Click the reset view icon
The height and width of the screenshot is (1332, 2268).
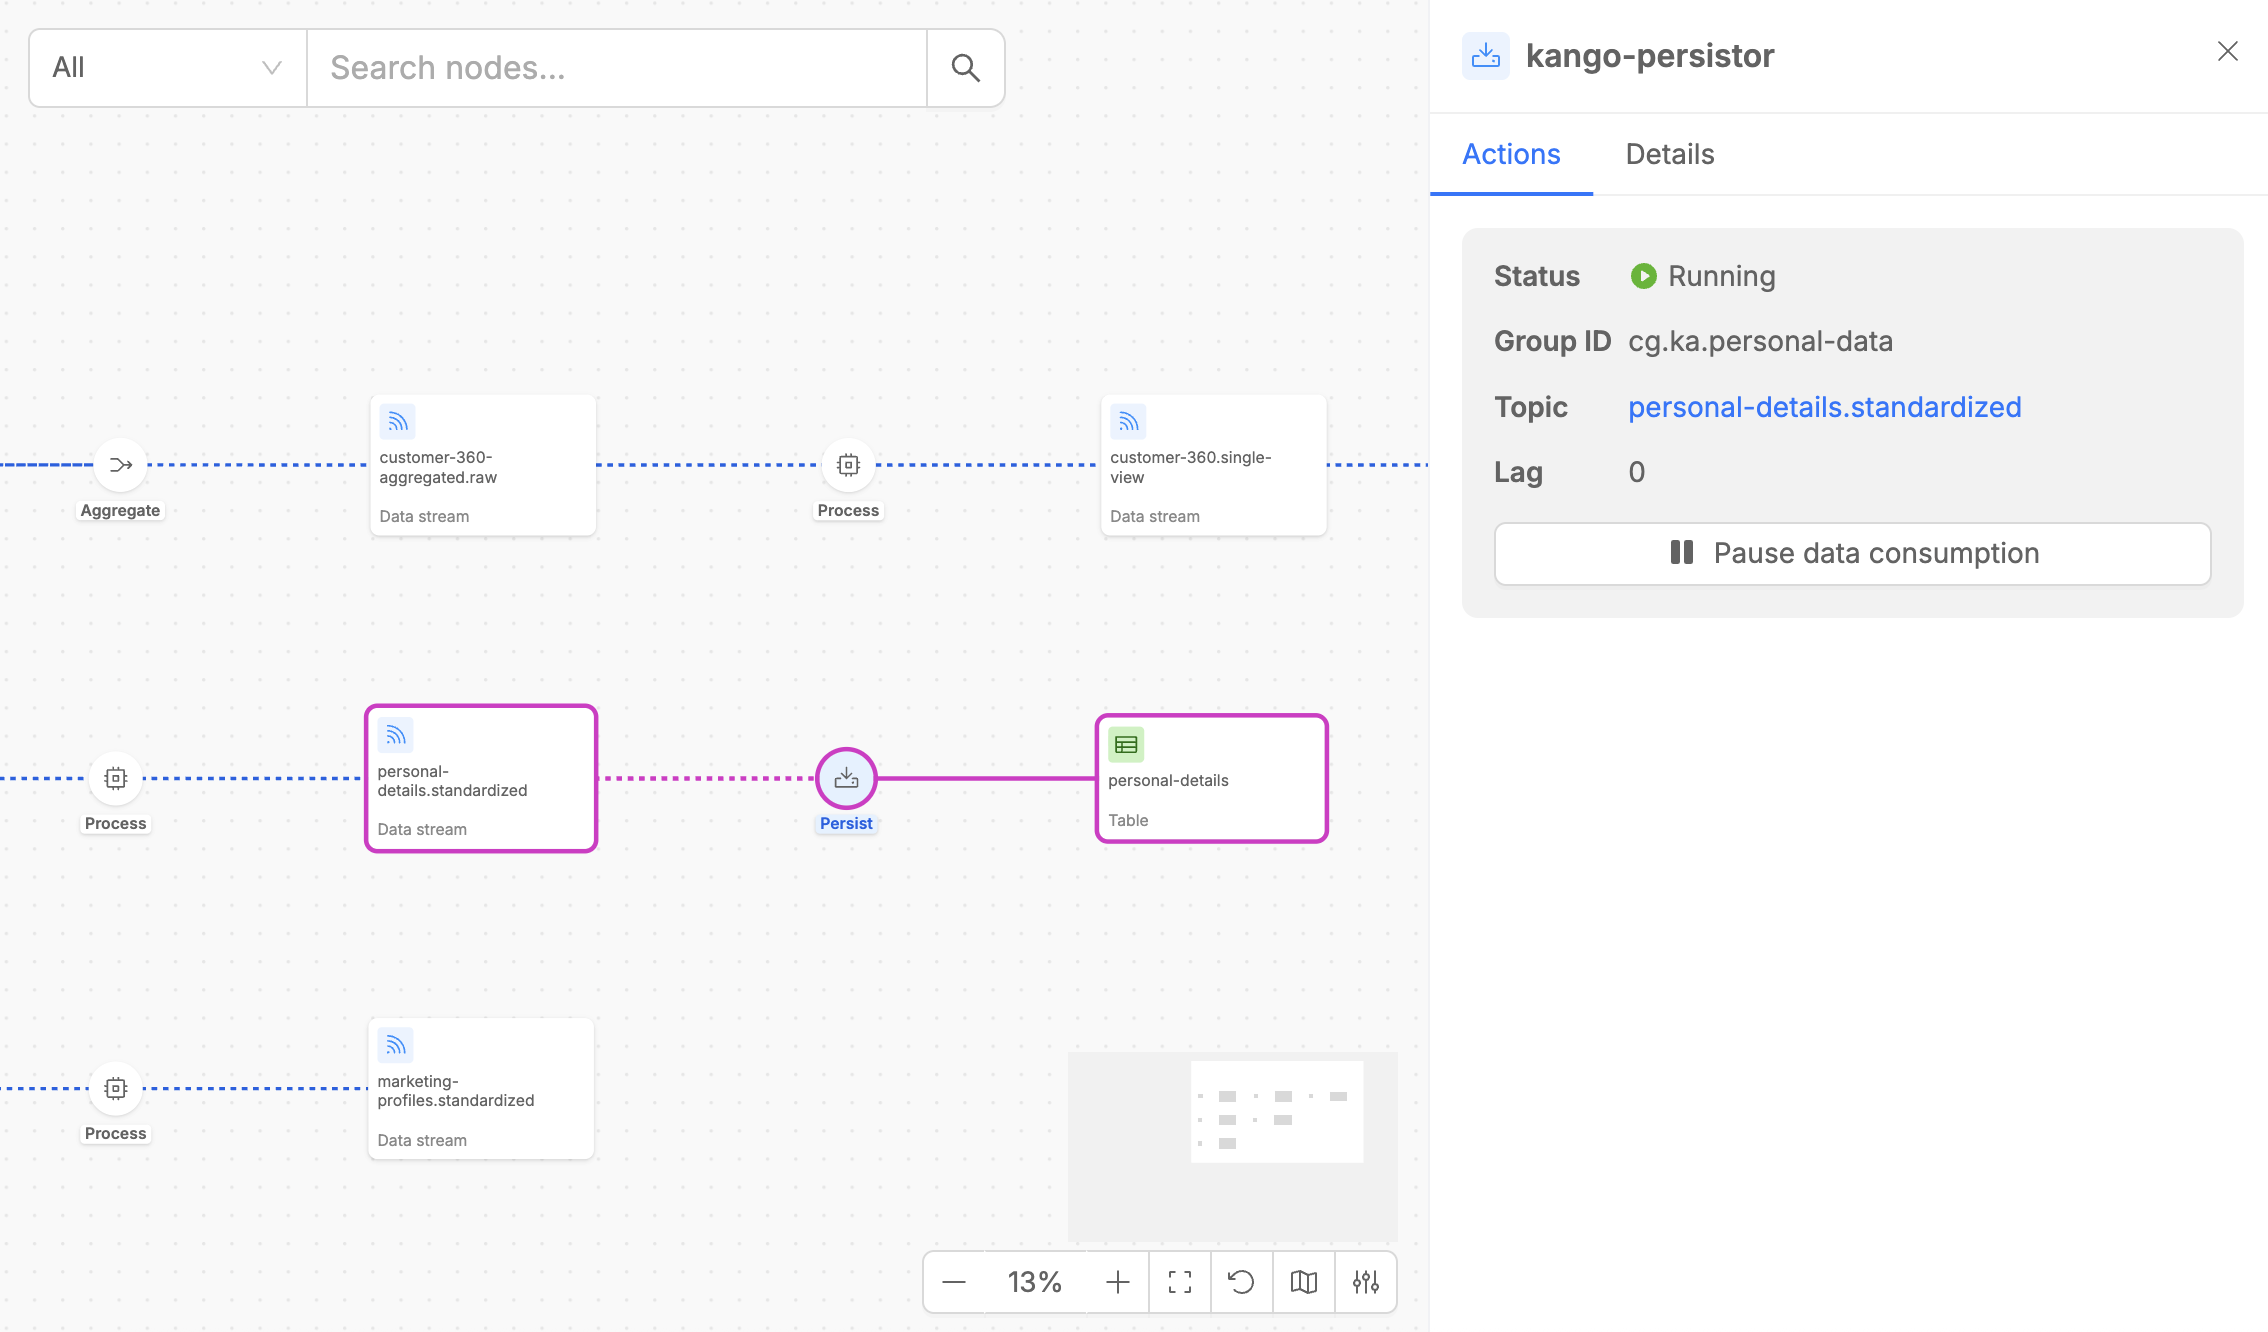click(x=1241, y=1282)
